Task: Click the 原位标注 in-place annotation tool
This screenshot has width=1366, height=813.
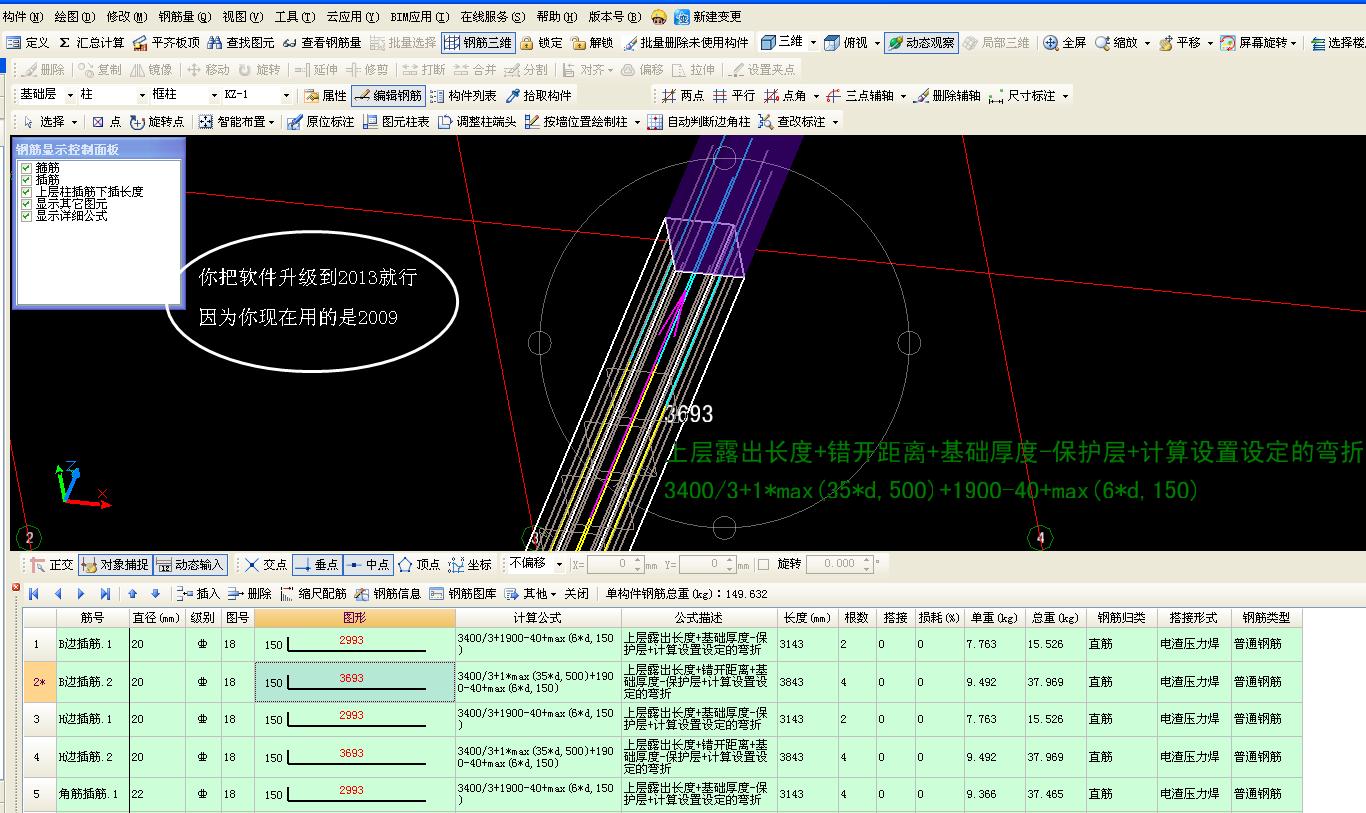Action: pos(321,122)
